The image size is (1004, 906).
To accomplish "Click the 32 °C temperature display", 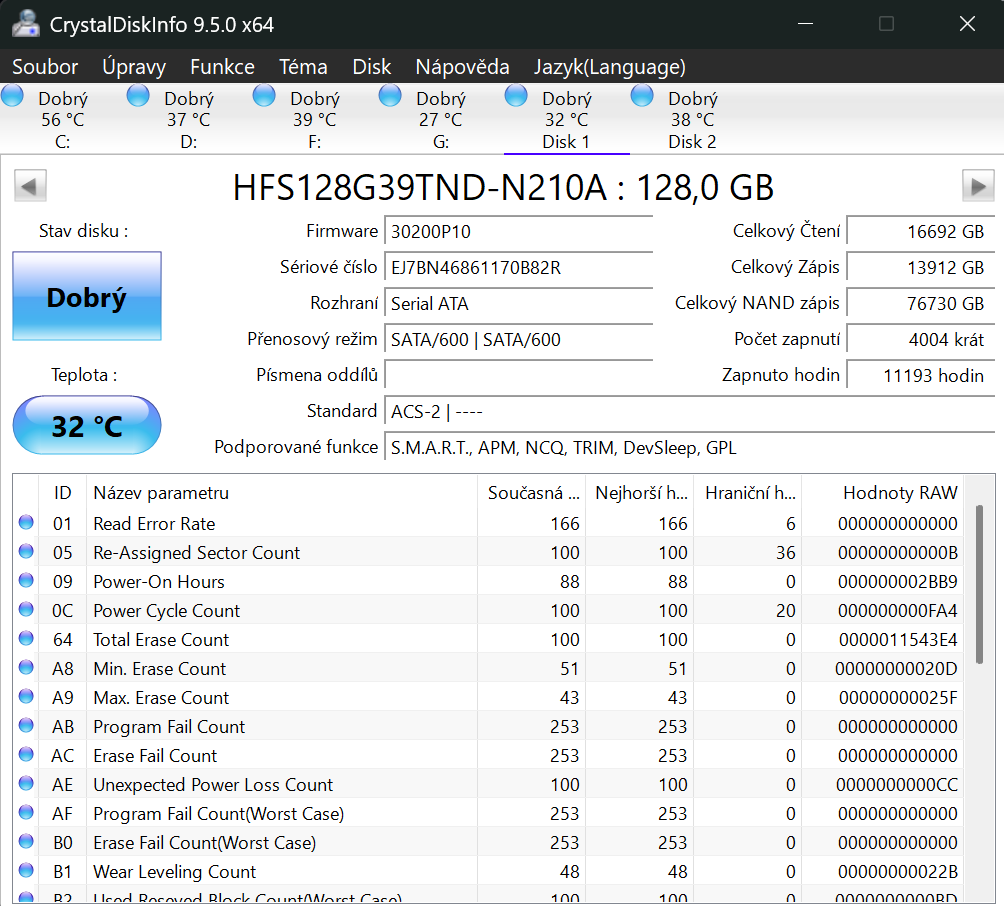I will (x=86, y=425).
